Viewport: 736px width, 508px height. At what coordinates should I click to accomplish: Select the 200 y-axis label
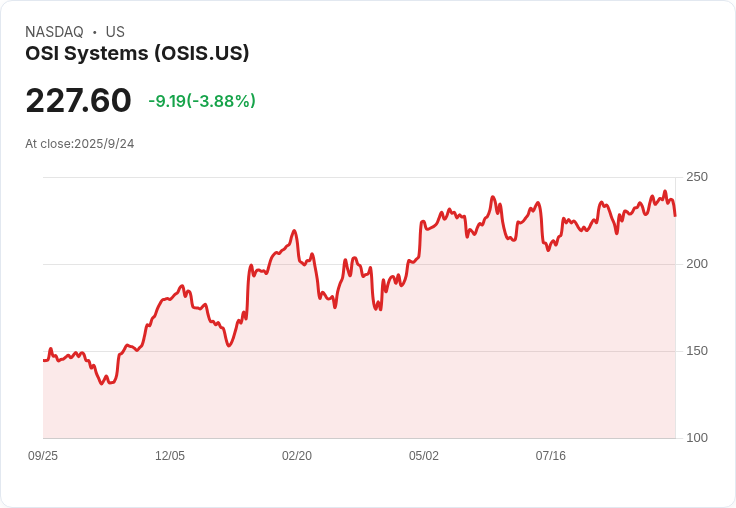click(697, 264)
